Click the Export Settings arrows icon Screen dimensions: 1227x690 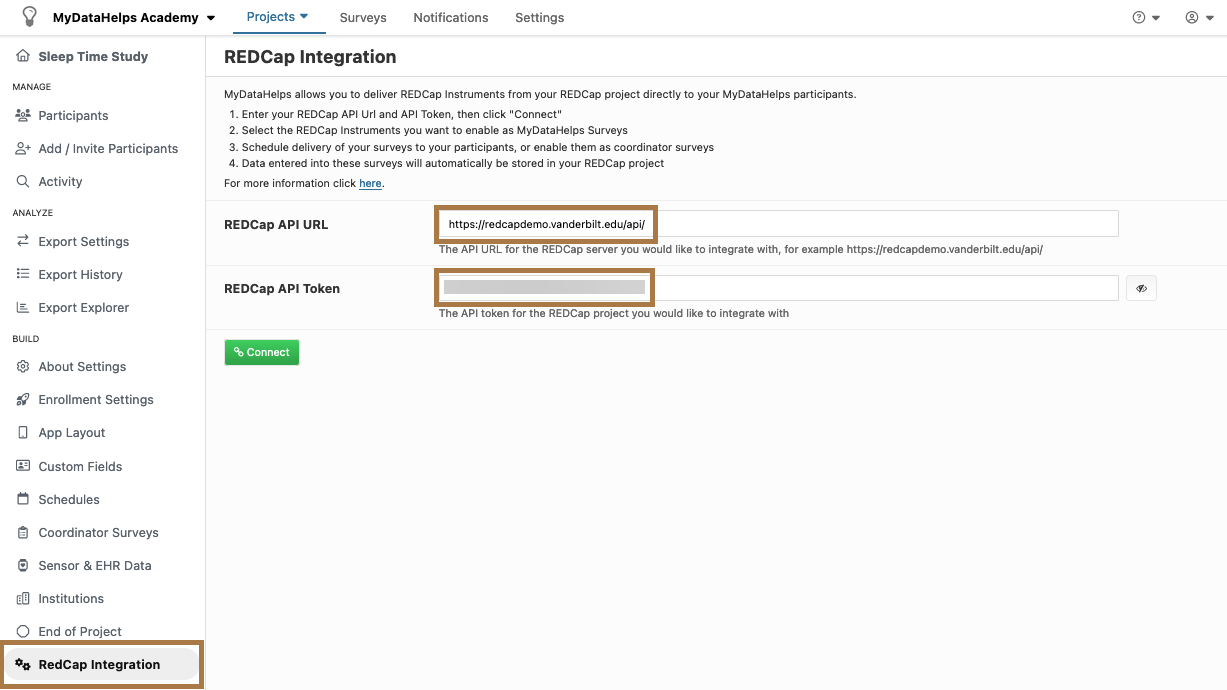pos(23,242)
